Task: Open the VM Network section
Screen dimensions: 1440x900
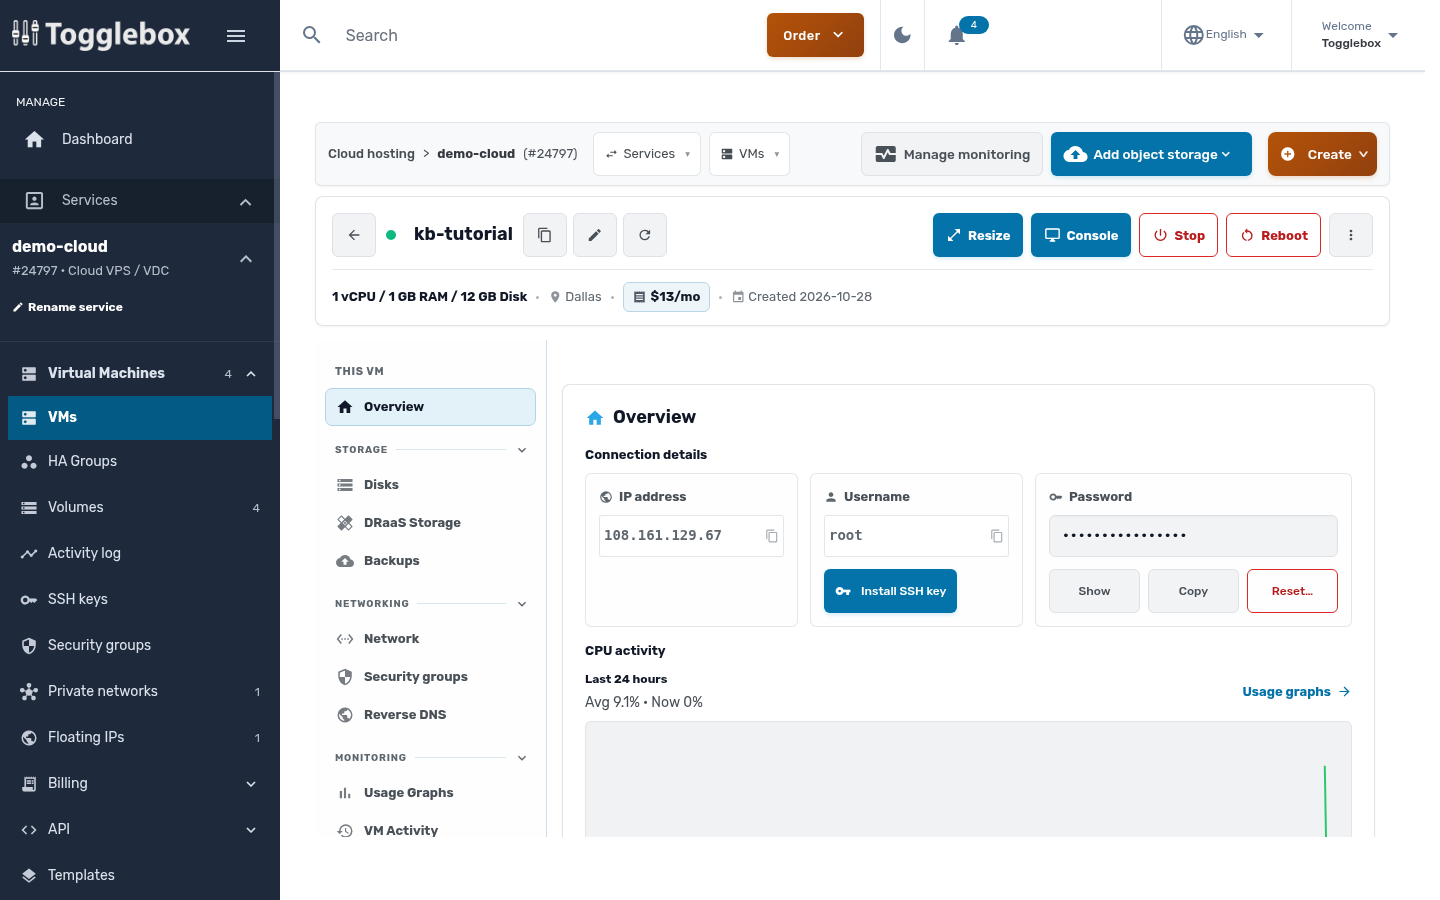Action: [430, 639]
